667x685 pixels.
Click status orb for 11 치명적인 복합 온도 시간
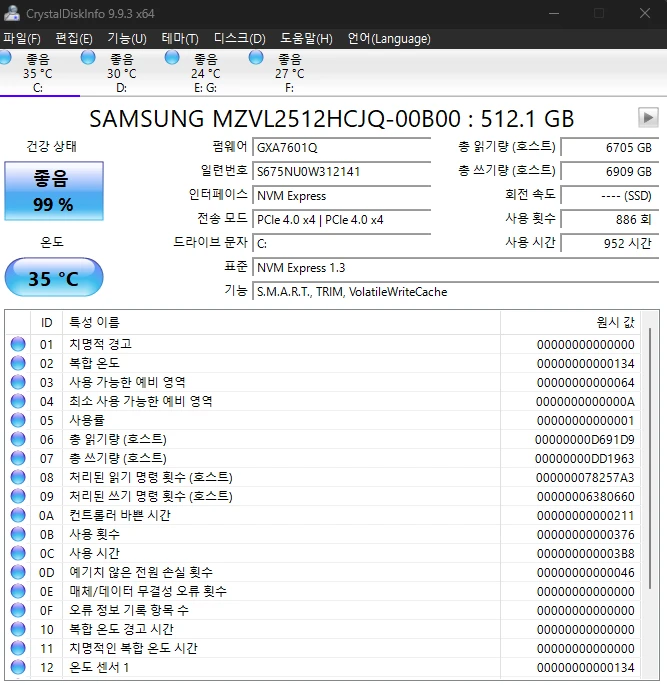coord(18,648)
